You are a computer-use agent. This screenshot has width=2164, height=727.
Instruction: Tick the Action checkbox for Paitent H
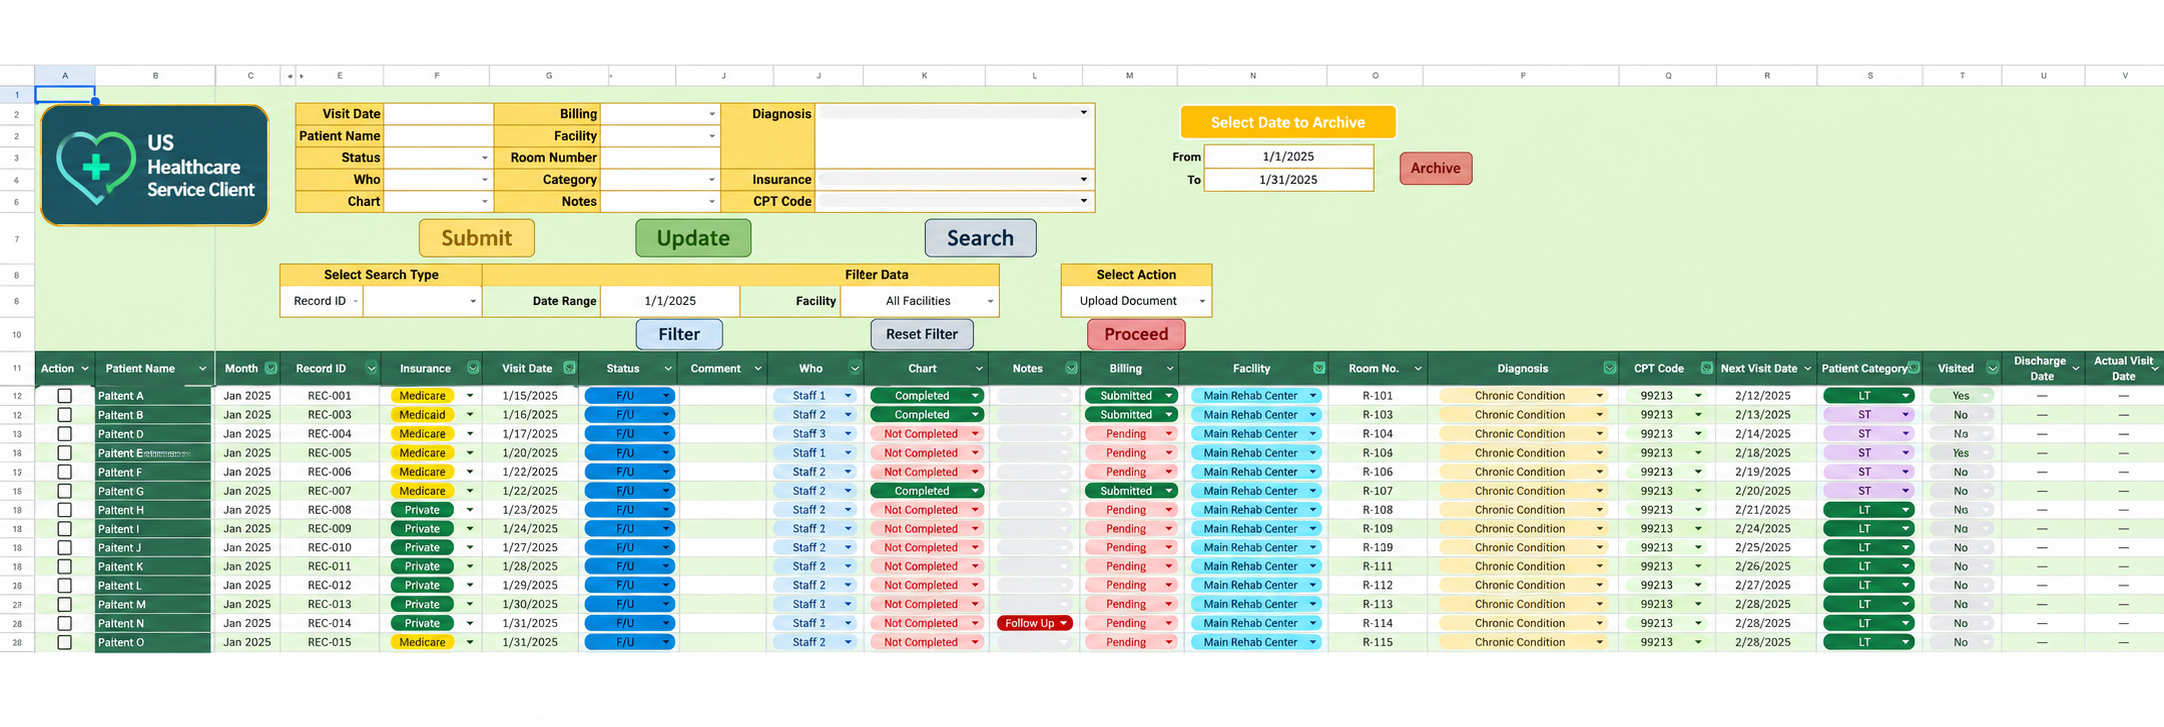coord(65,510)
